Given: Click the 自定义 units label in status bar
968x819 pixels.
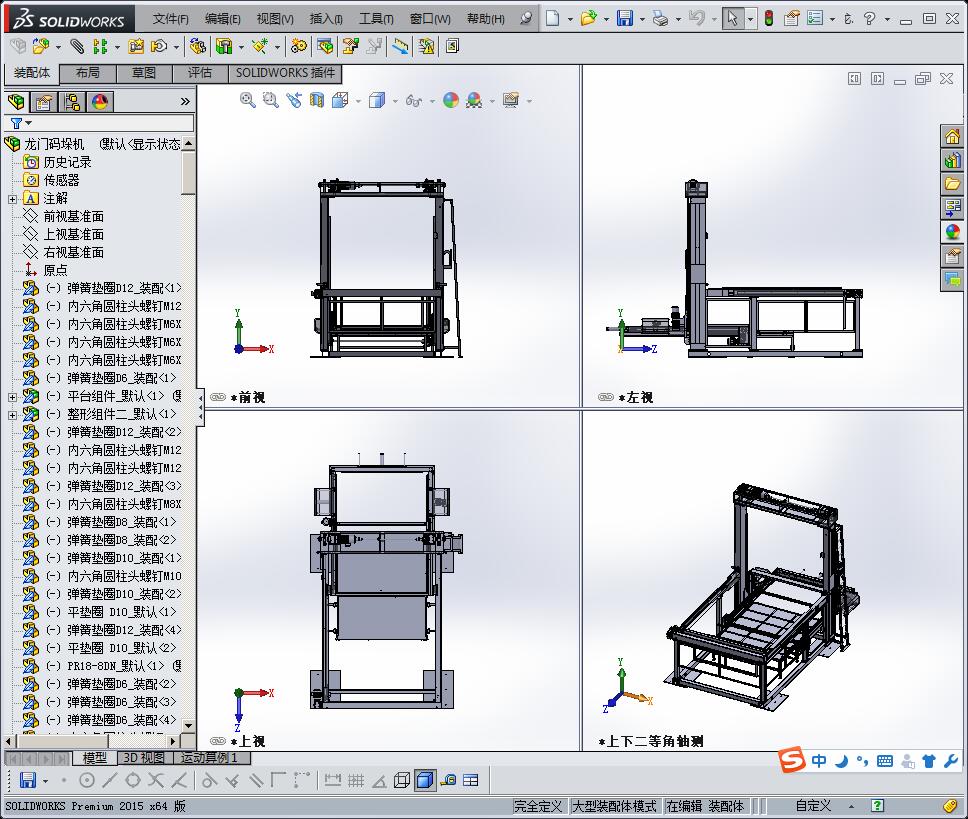Looking at the screenshot, I should pos(813,805).
